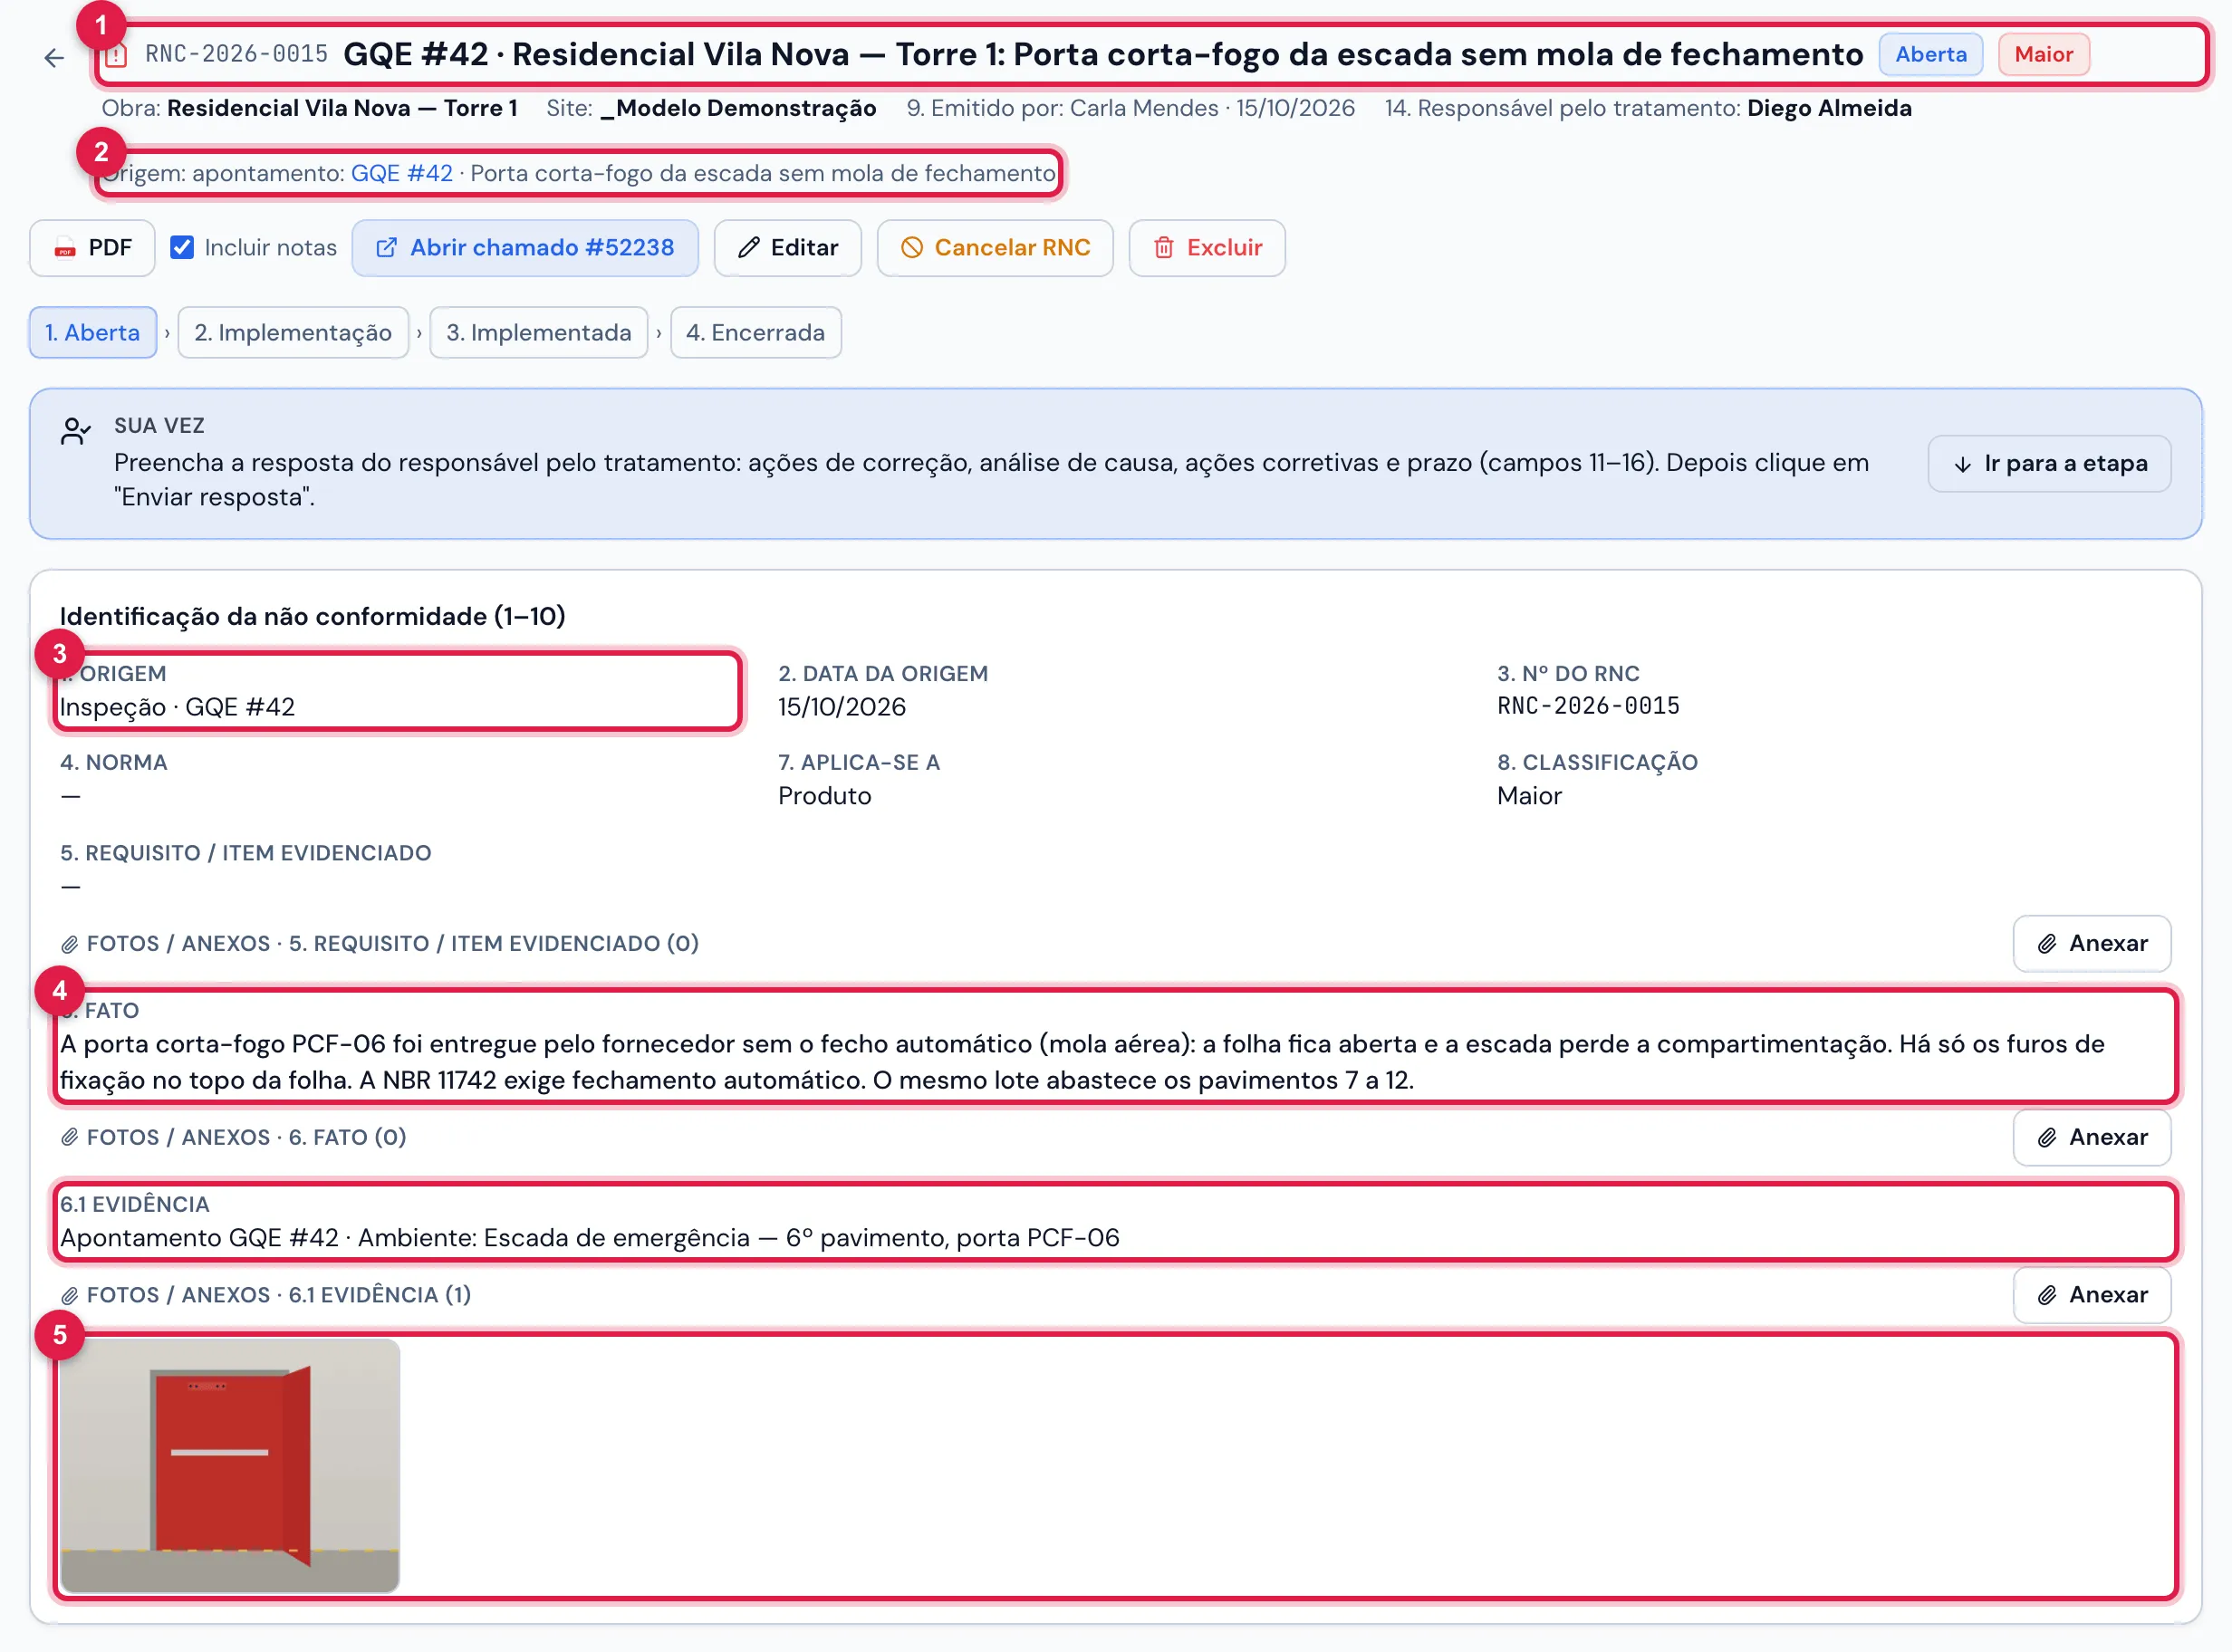
Task: Click Cancelar RNC
Action: (995, 248)
